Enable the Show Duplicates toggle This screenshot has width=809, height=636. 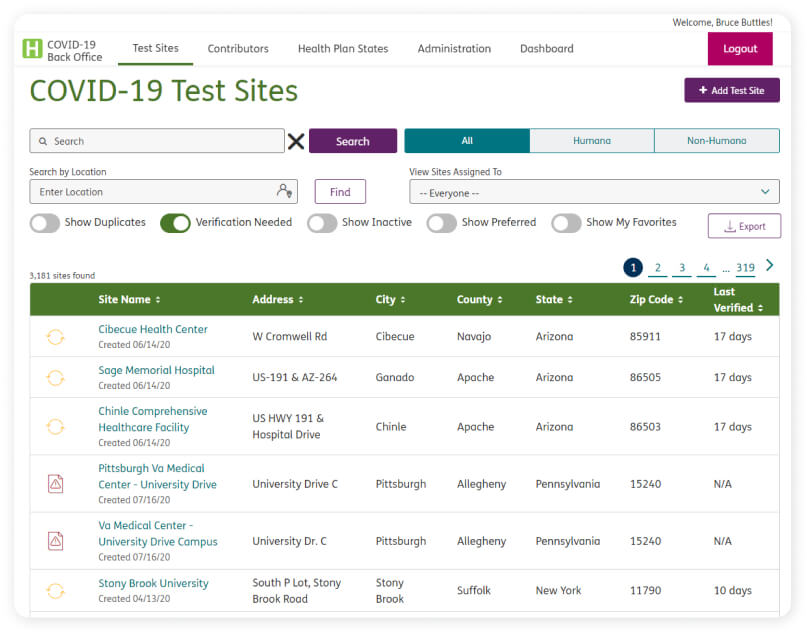42,223
